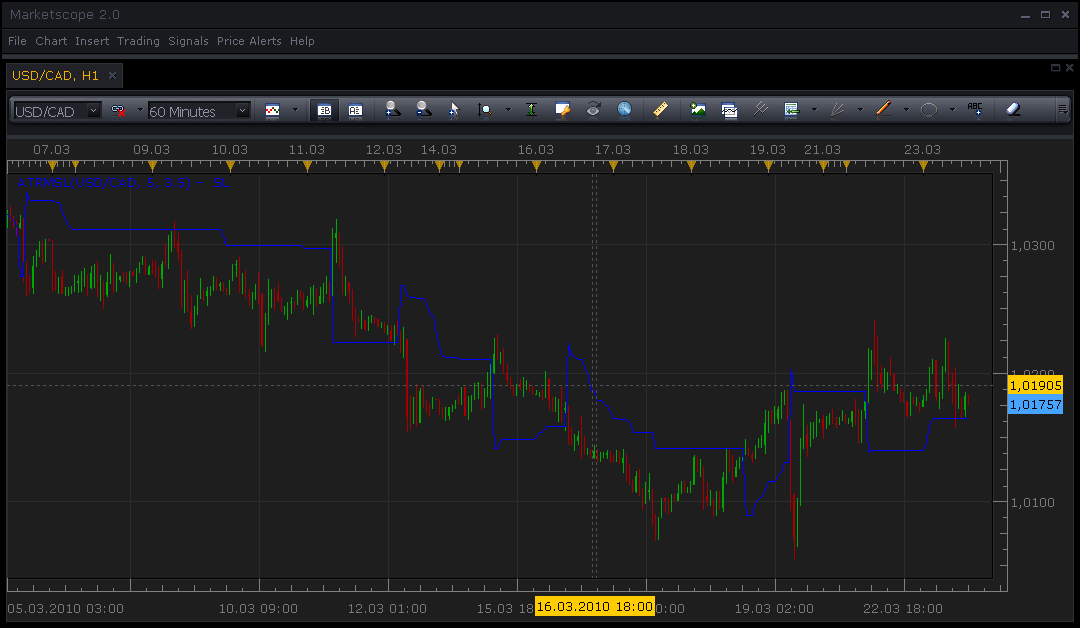The height and width of the screenshot is (628, 1080).
Task: Open the Insert menu
Action: (x=92, y=41)
